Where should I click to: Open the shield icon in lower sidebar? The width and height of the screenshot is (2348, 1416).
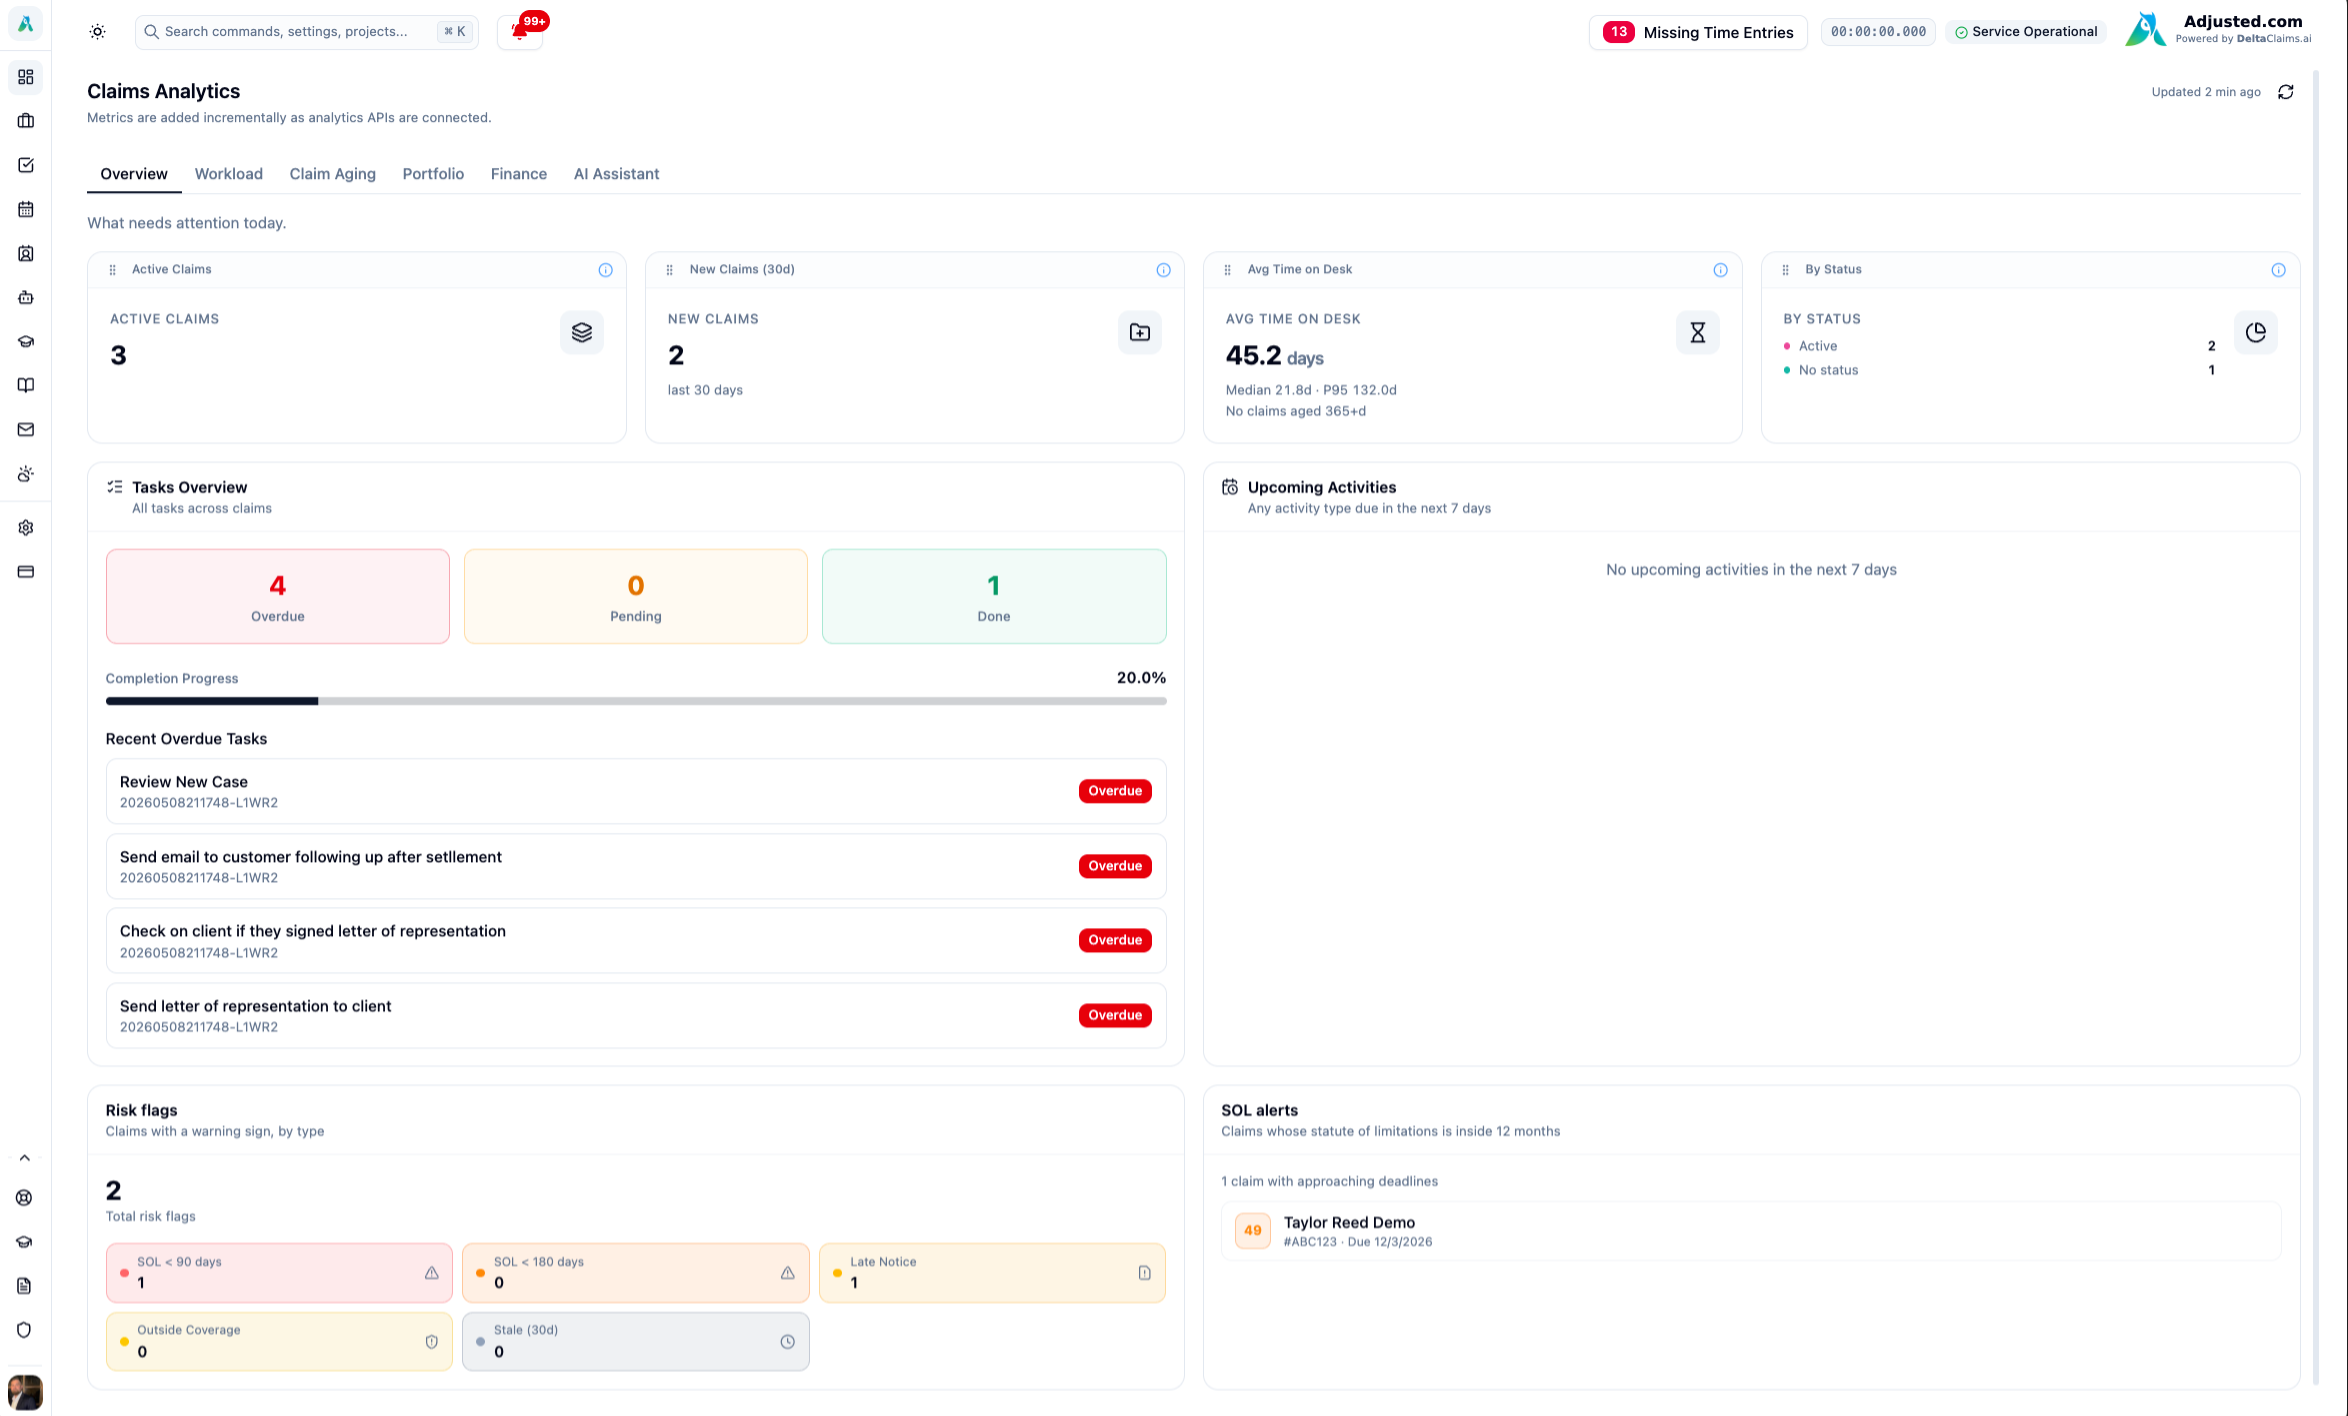(25, 1329)
